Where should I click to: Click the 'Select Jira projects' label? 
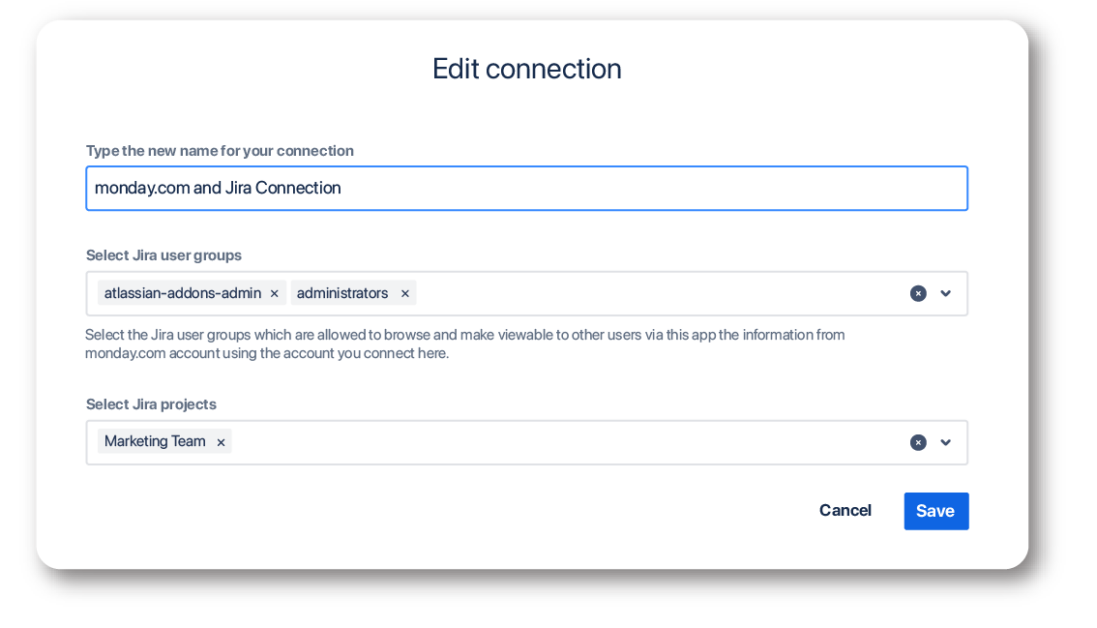151,404
